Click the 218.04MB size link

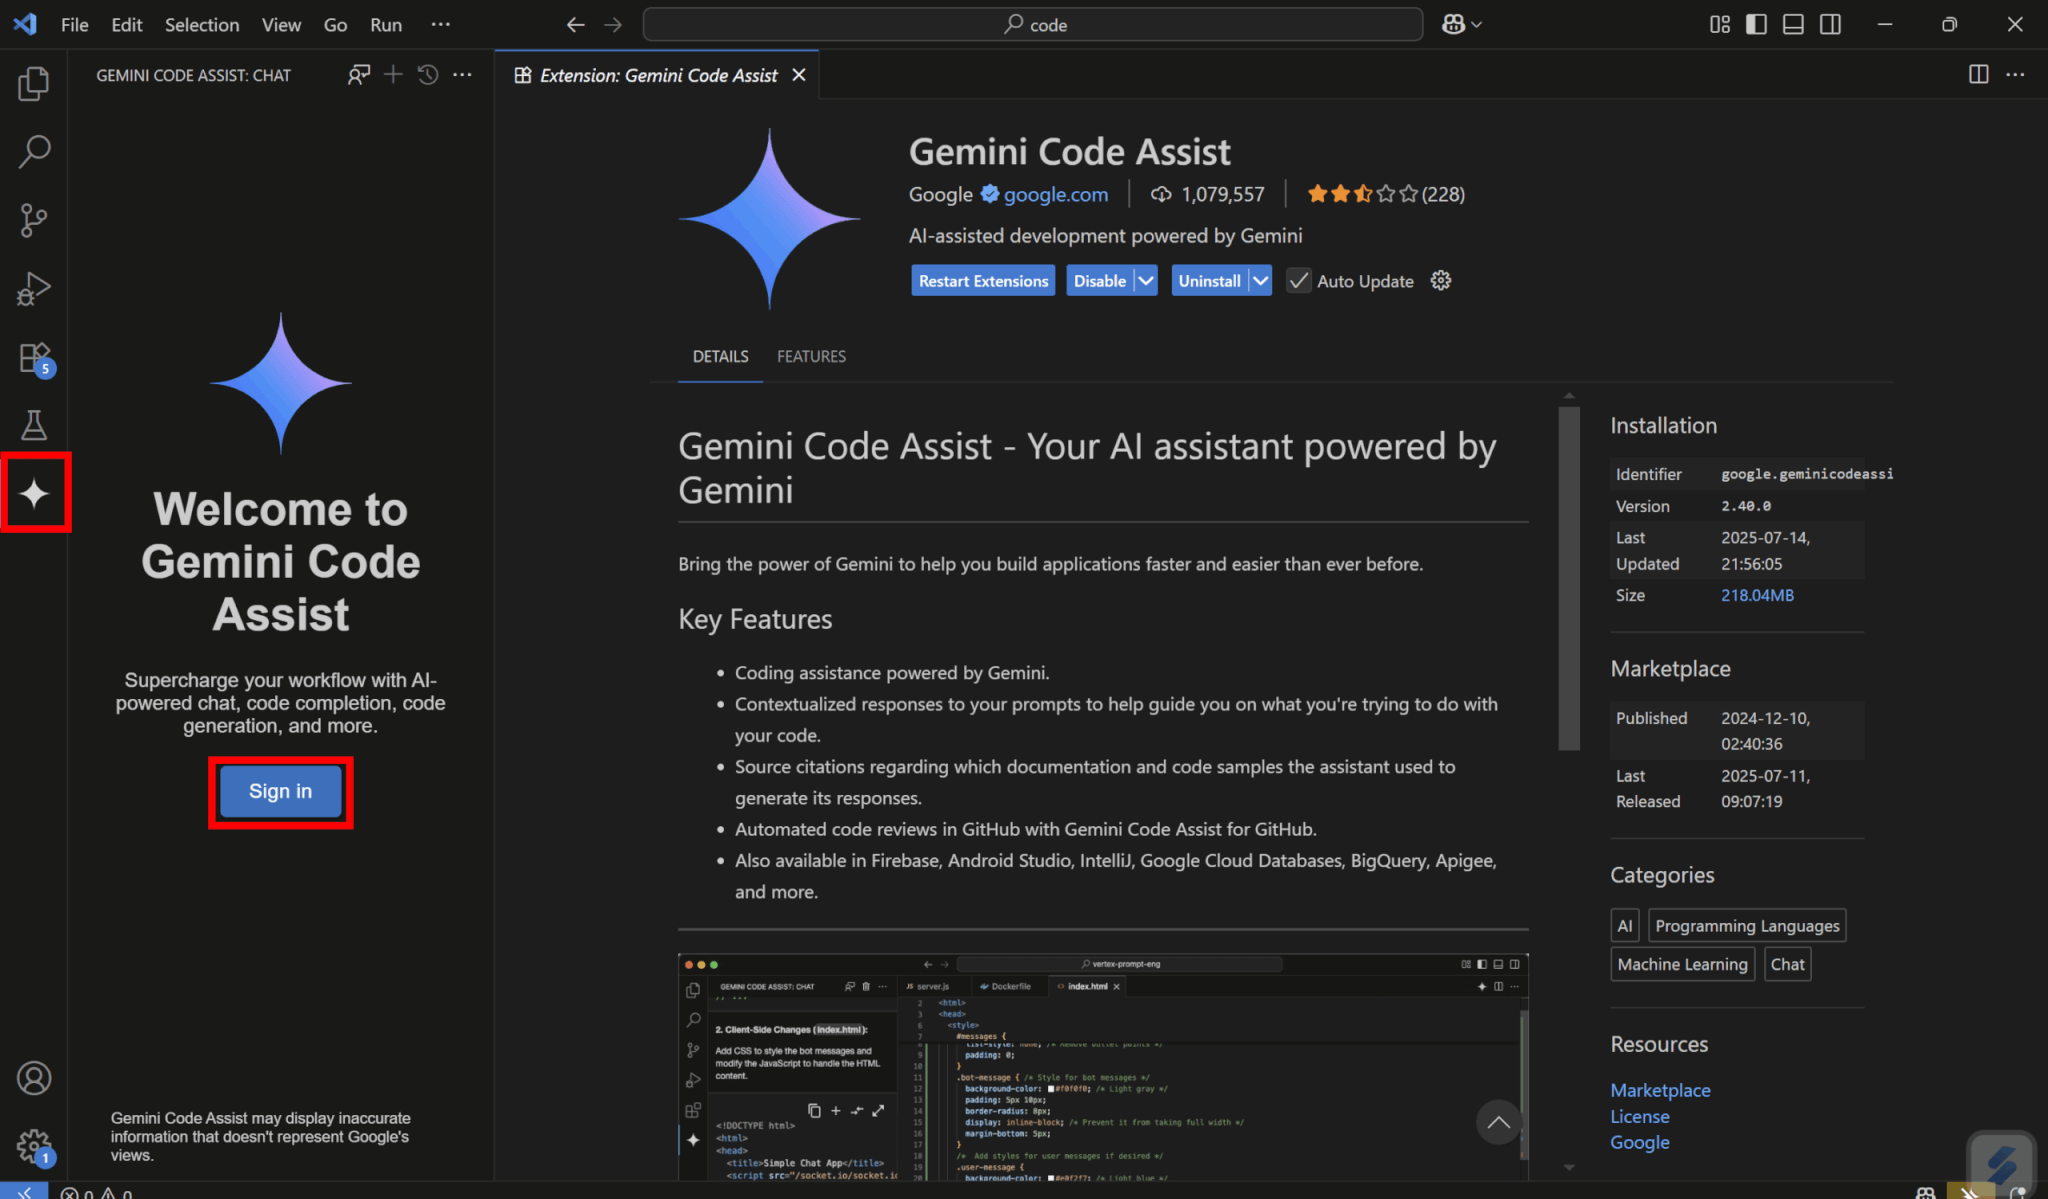(1757, 595)
